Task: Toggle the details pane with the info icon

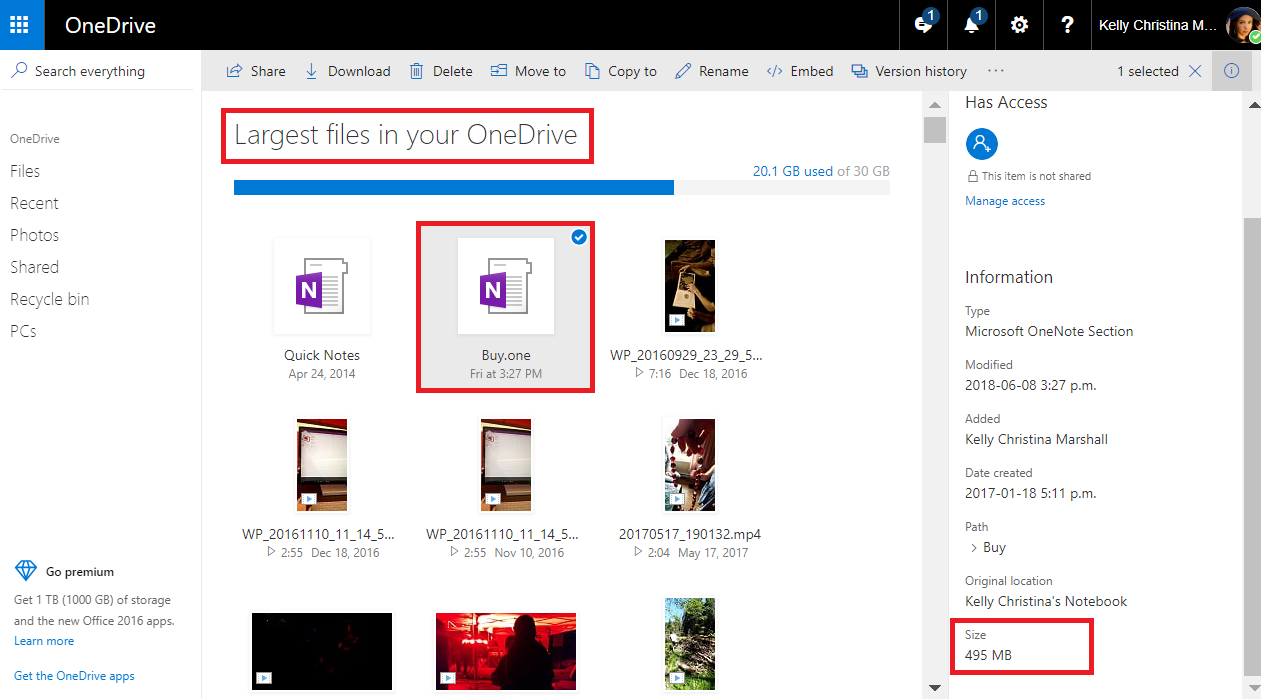Action: (1232, 70)
